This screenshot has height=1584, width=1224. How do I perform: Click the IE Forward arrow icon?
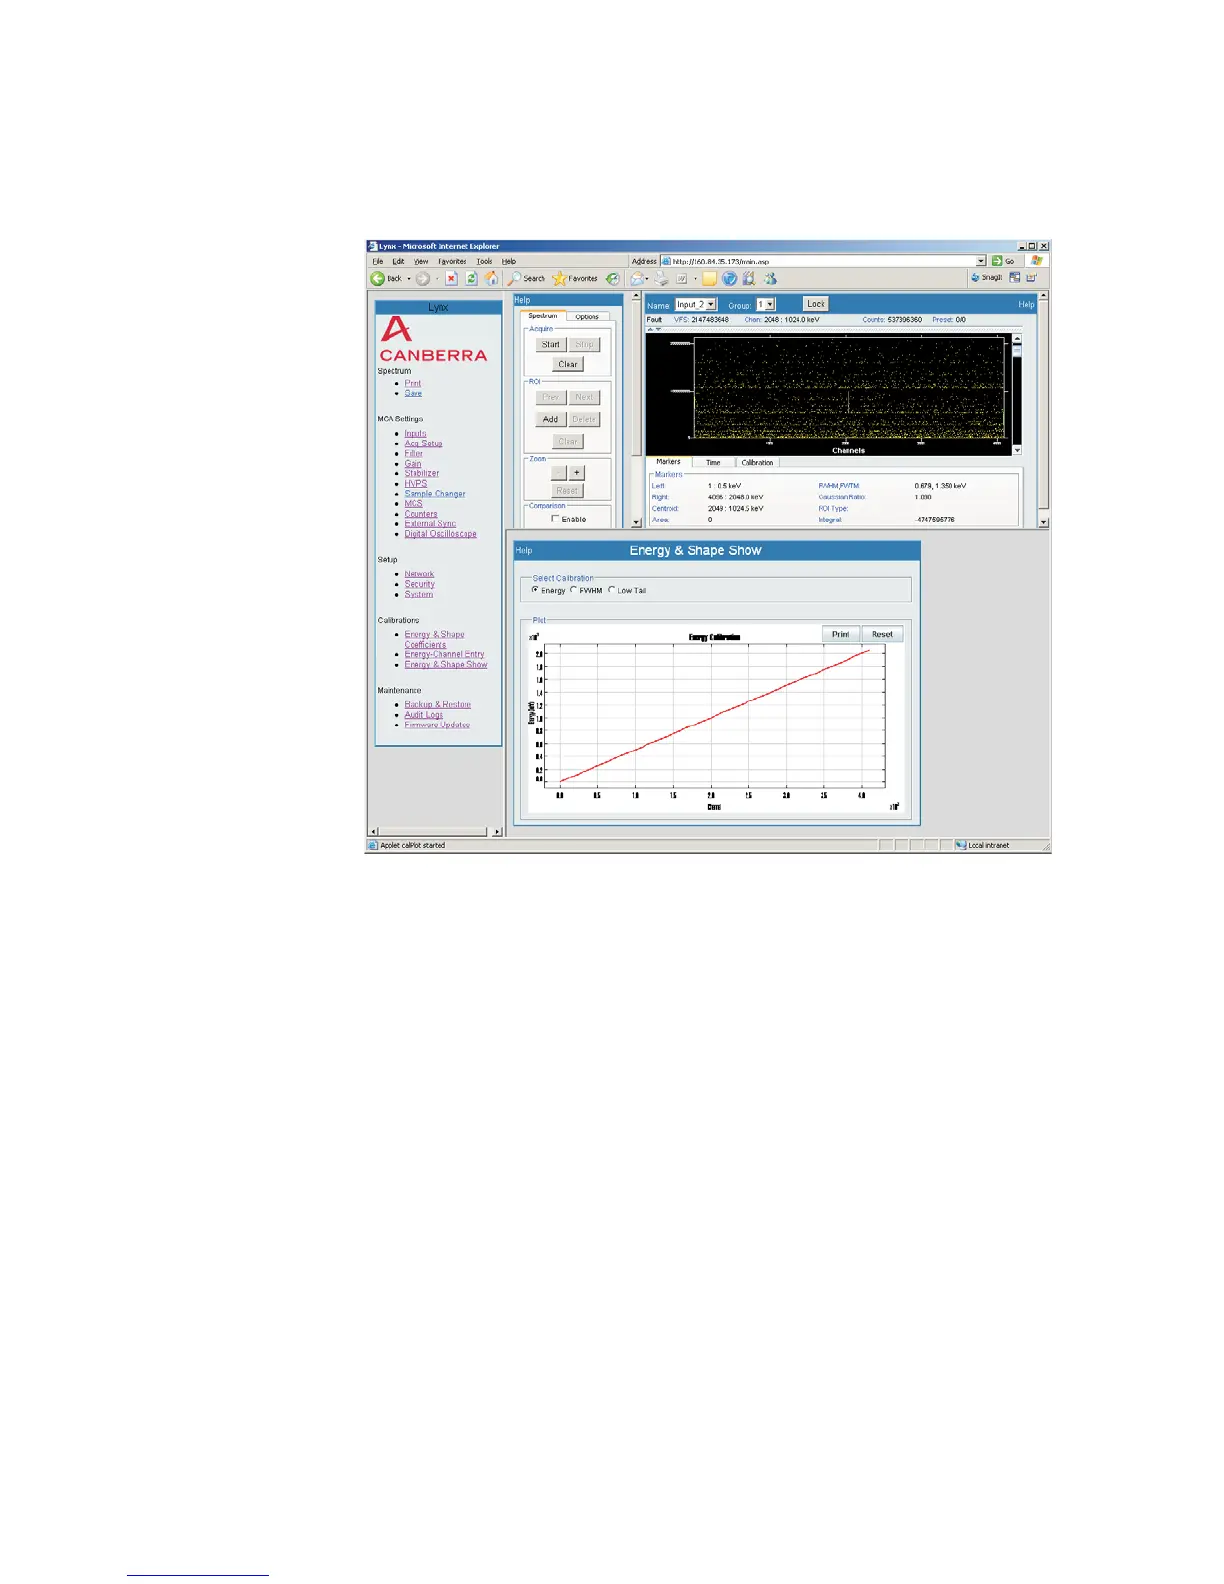coord(423,279)
